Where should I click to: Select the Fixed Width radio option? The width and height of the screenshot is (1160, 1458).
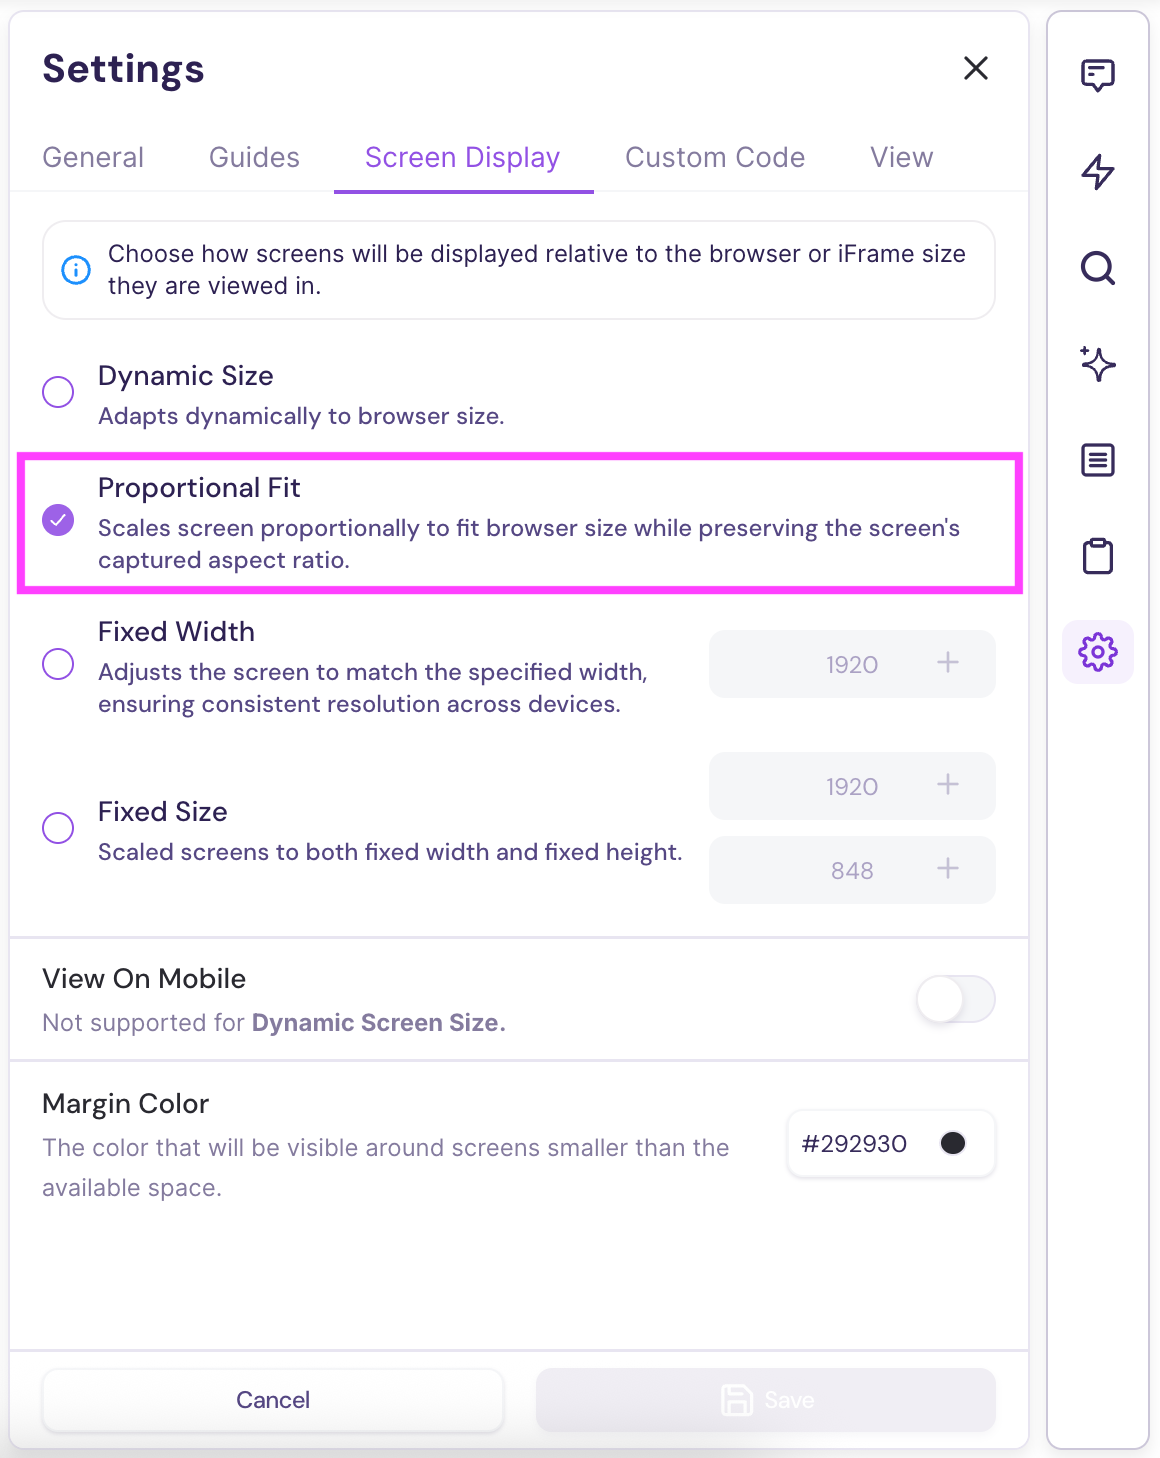tap(58, 664)
